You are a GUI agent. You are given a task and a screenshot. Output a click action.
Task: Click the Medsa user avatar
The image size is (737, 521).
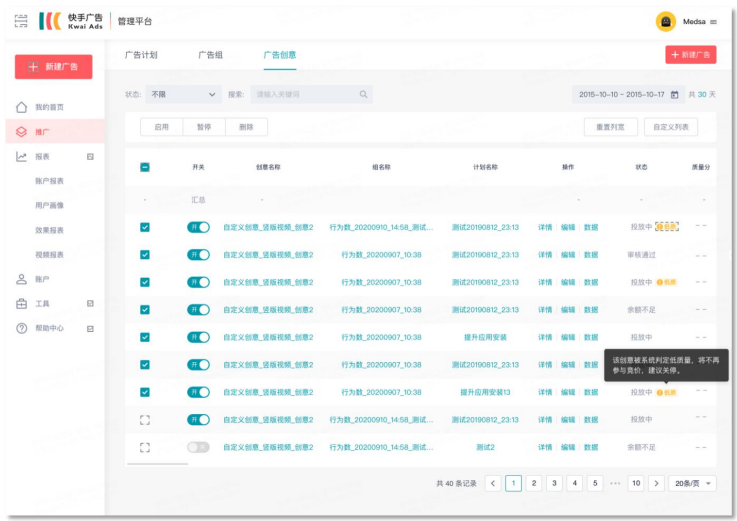[666, 22]
